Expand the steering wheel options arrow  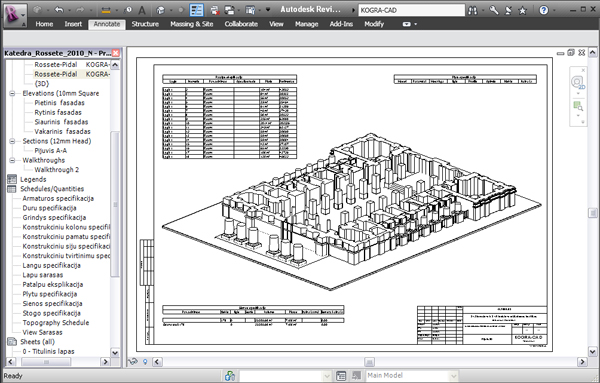click(578, 93)
